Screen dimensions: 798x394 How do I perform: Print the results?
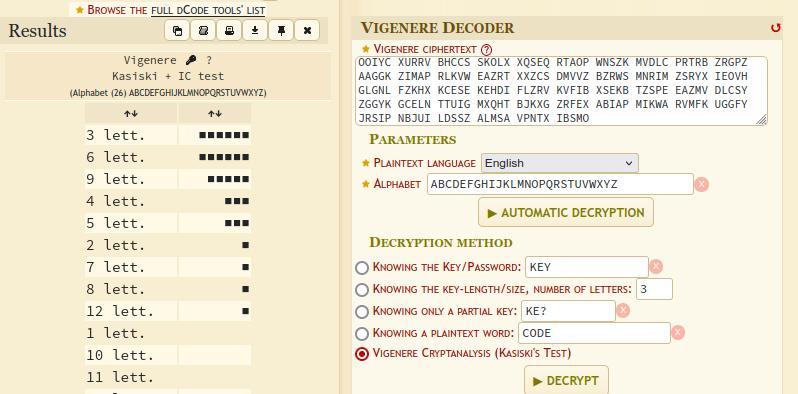pyautogui.click(x=229, y=31)
